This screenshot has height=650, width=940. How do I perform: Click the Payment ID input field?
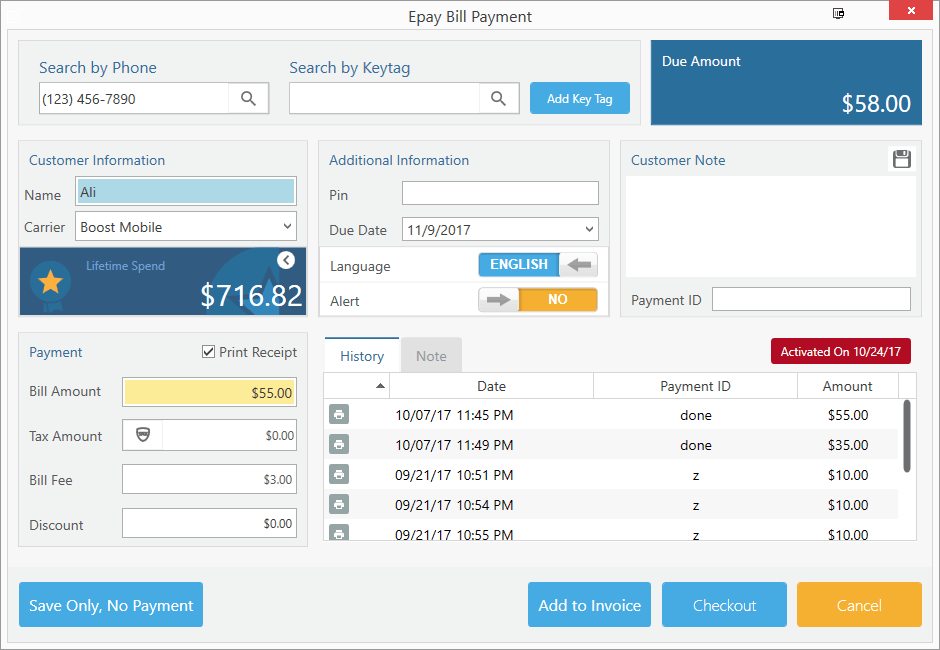pos(811,300)
